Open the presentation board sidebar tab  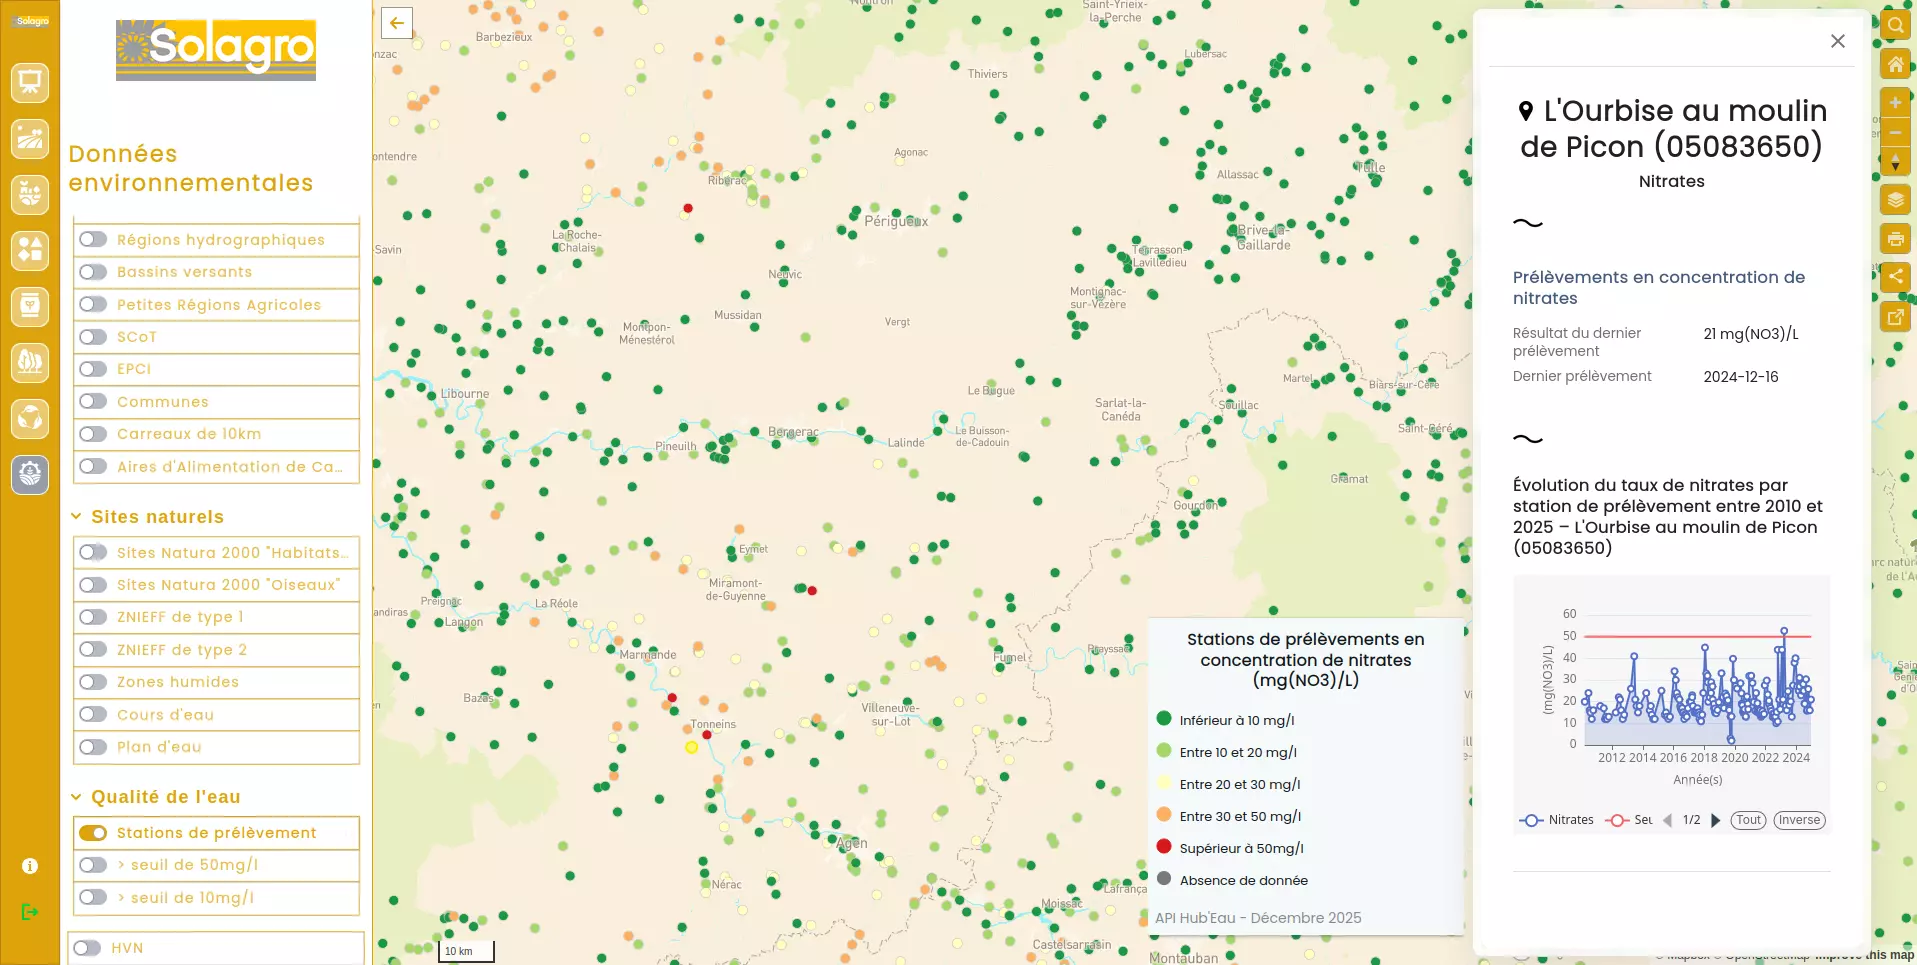[30, 83]
